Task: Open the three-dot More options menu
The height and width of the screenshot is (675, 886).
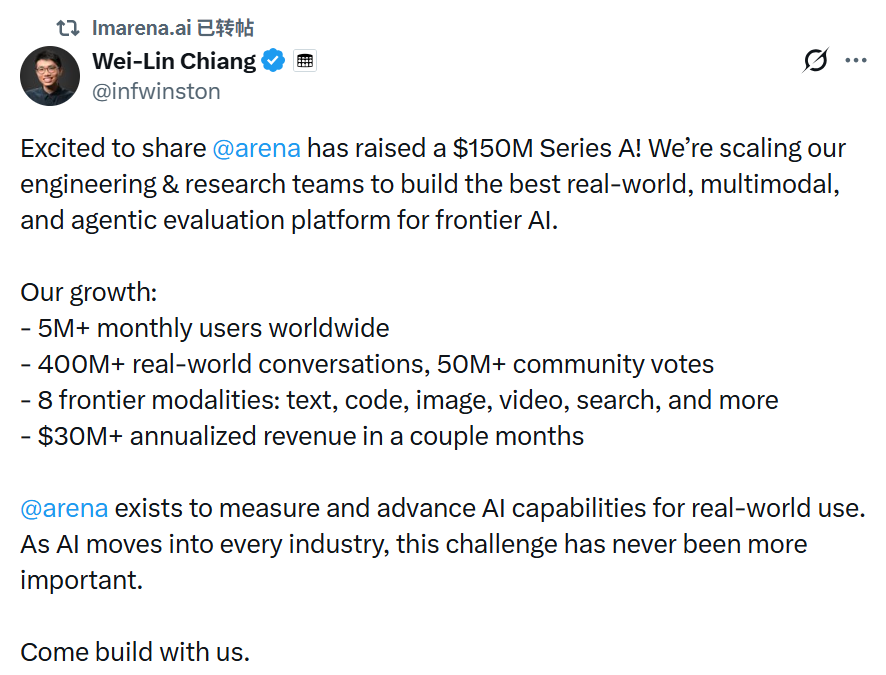Action: click(856, 60)
